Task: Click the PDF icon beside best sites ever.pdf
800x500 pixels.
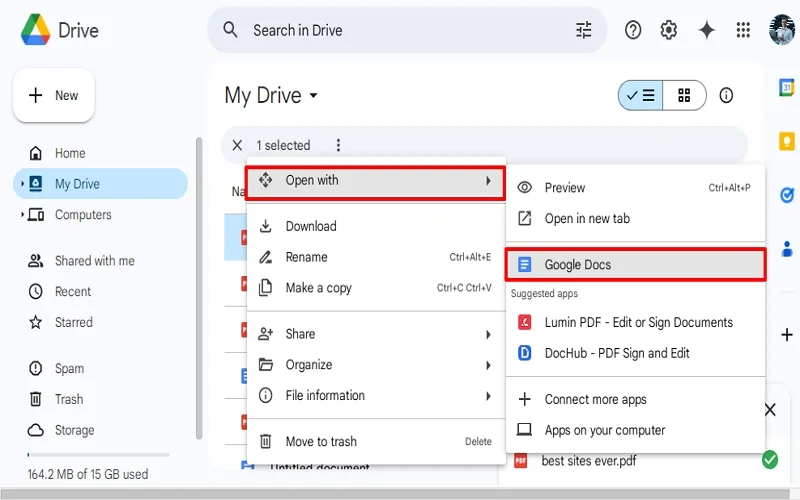Action: pyautogui.click(x=520, y=461)
